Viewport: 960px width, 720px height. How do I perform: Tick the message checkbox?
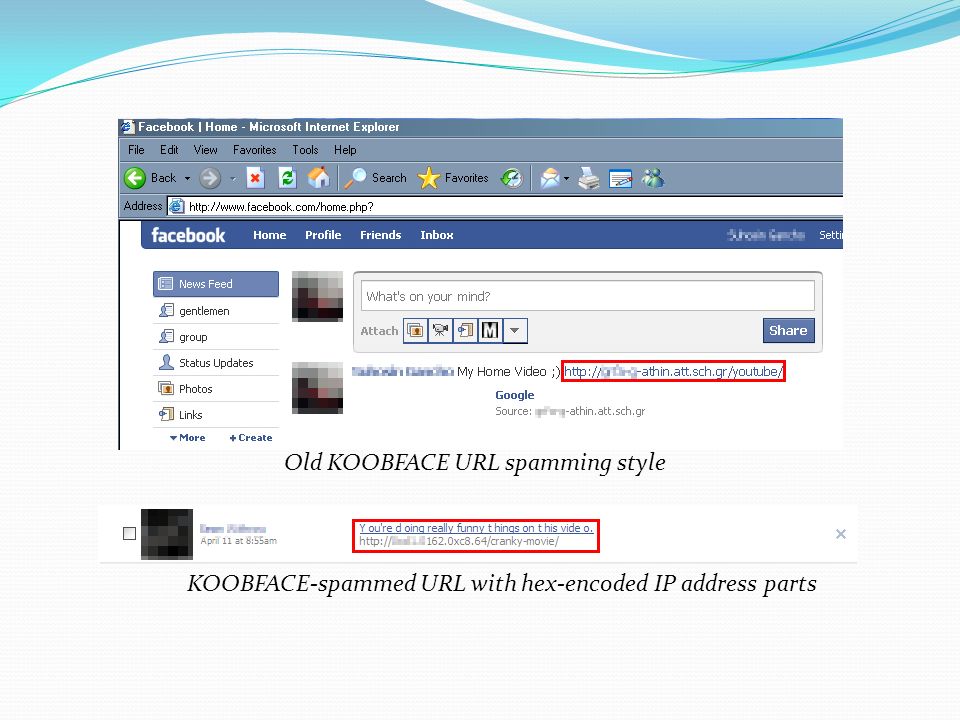(x=129, y=534)
